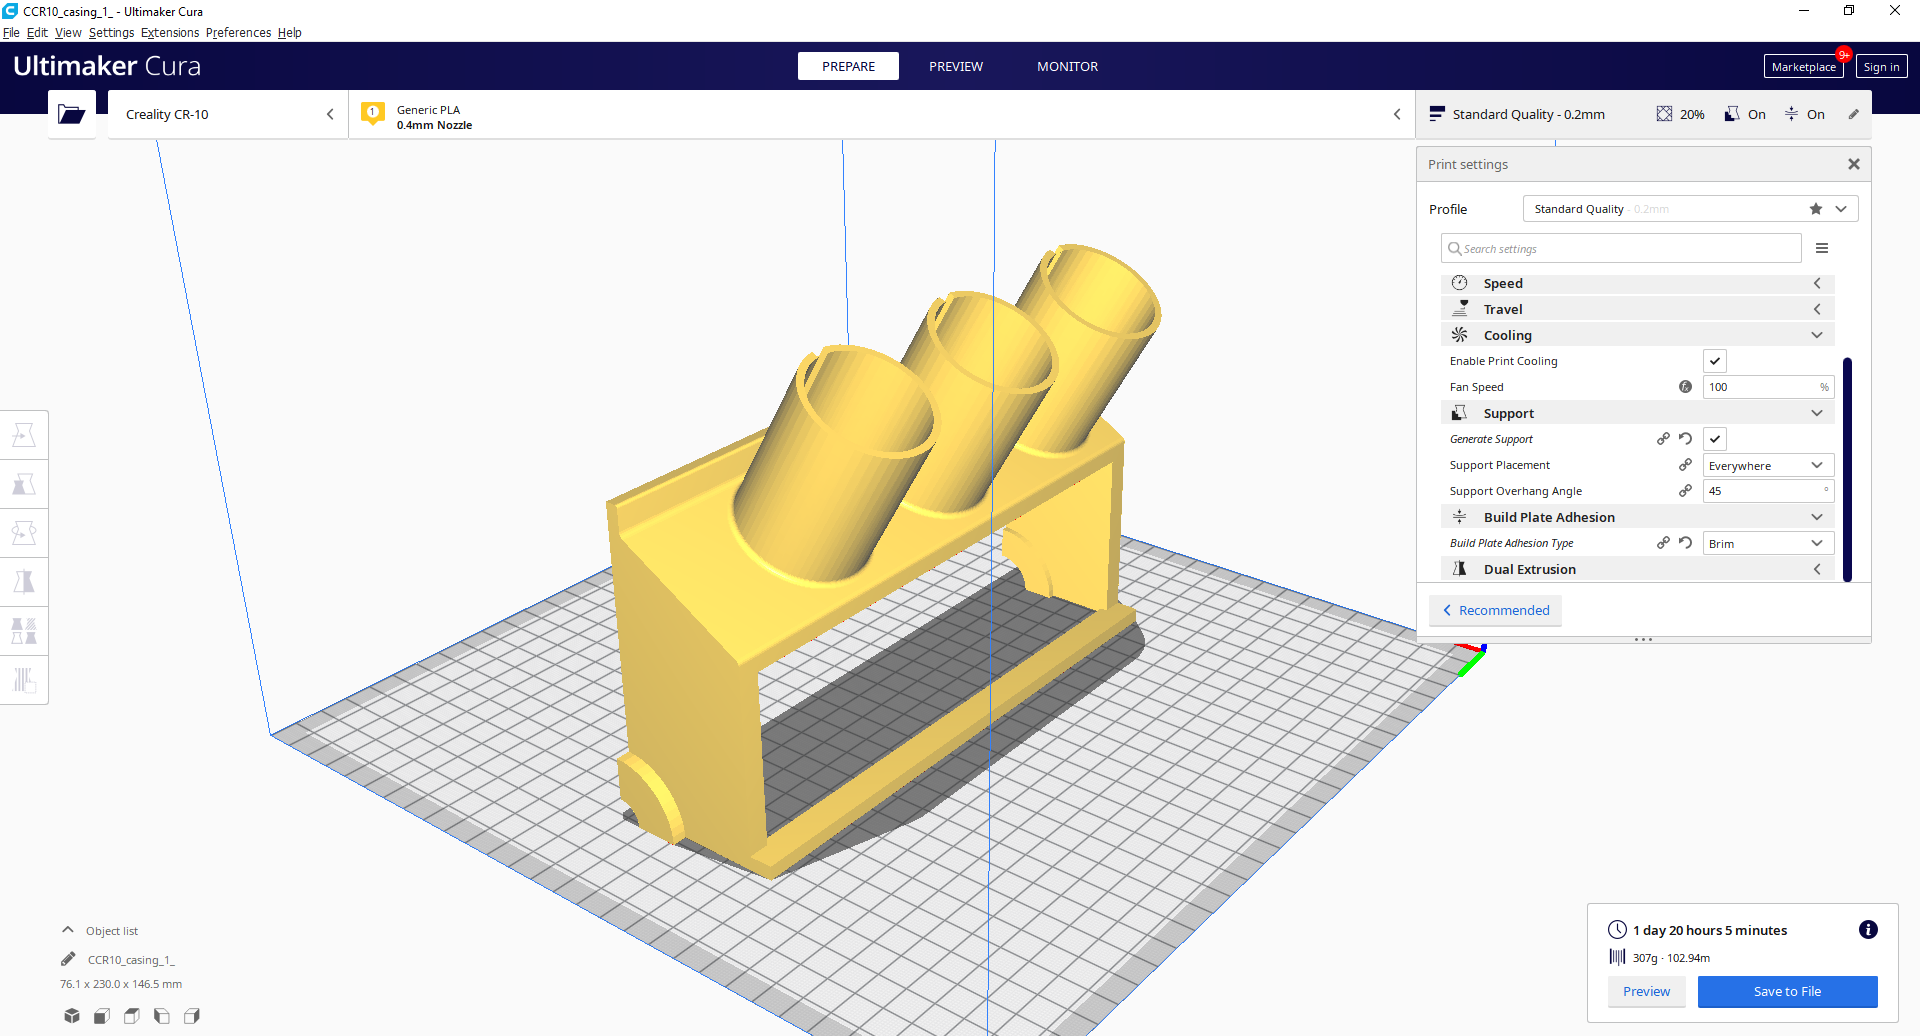Click the pencil icon to rename CCR10_casing_1_
Screen dimensions: 1920x1036
click(68, 958)
